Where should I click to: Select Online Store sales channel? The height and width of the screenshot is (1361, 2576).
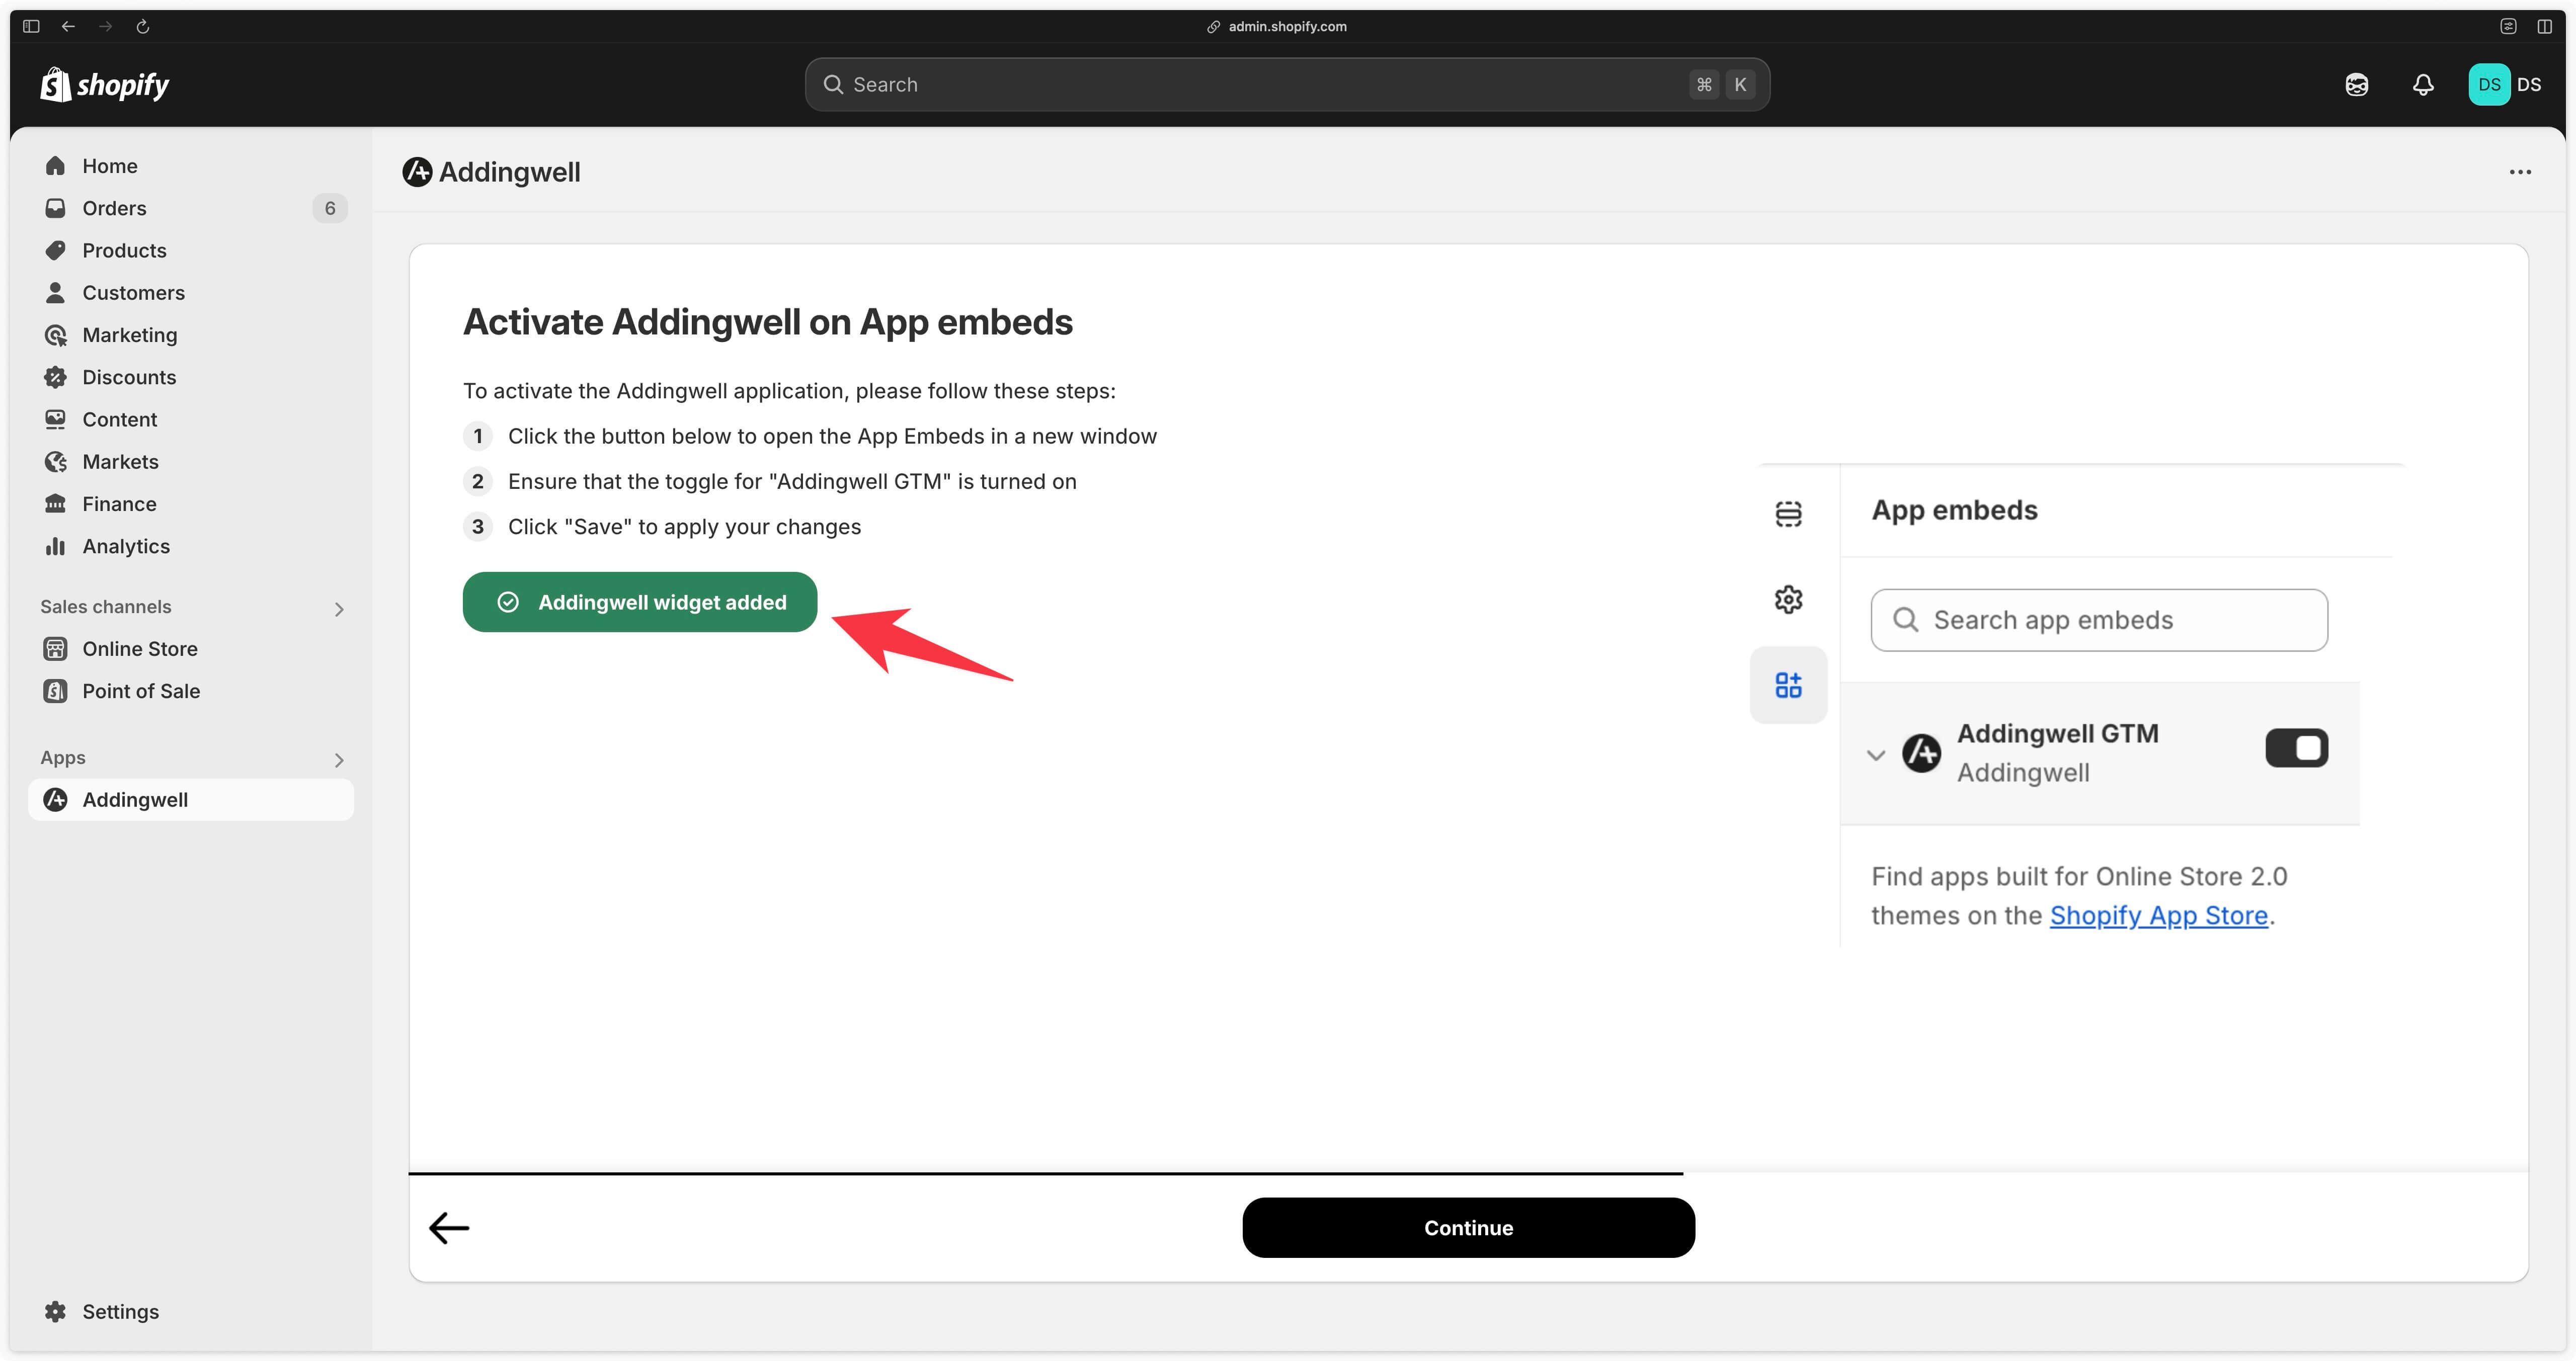[191, 649]
